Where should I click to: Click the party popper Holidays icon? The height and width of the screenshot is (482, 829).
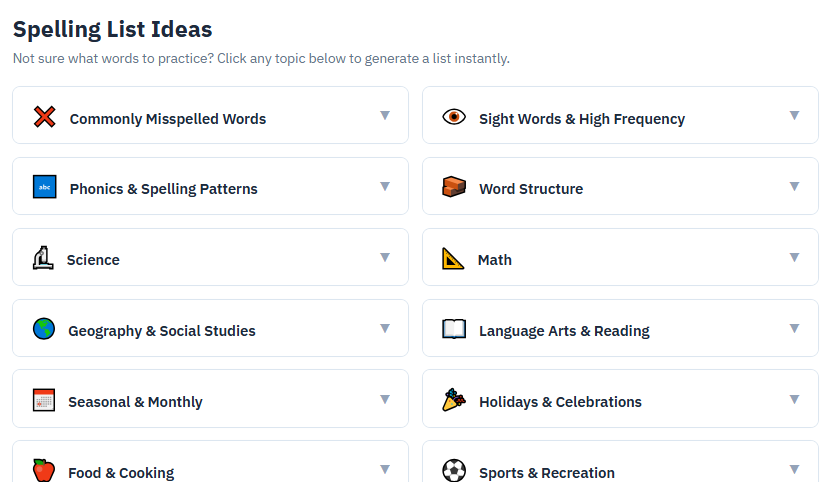pos(454,400)
